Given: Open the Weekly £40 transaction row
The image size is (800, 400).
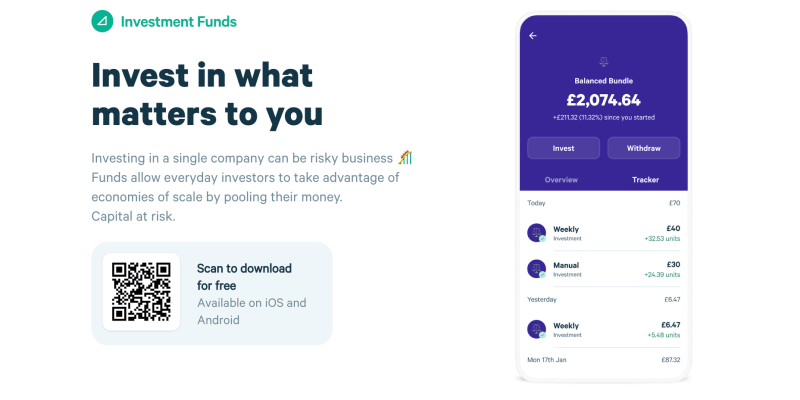Looking at the screenshot, I should pyautogui.click(x=604, y=233).
